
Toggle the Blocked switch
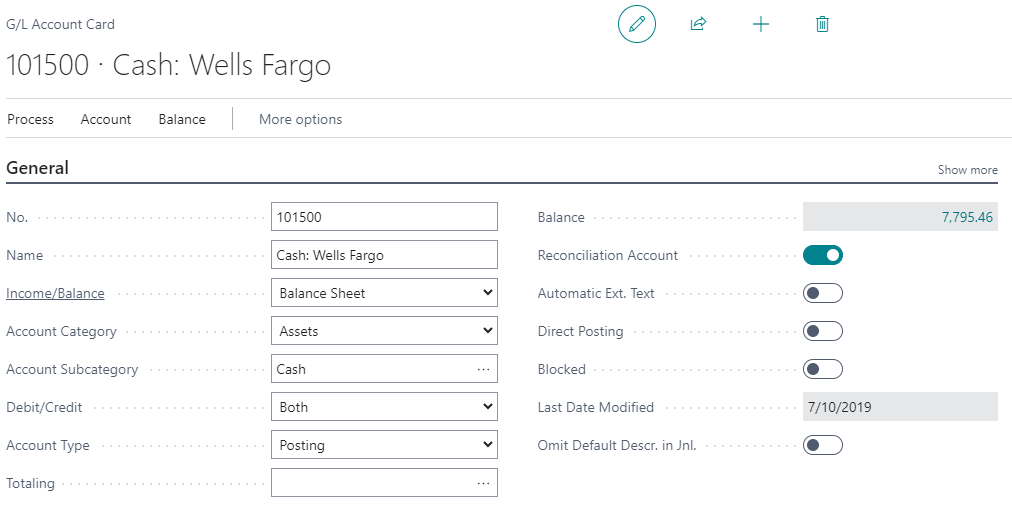coord(822,369)
